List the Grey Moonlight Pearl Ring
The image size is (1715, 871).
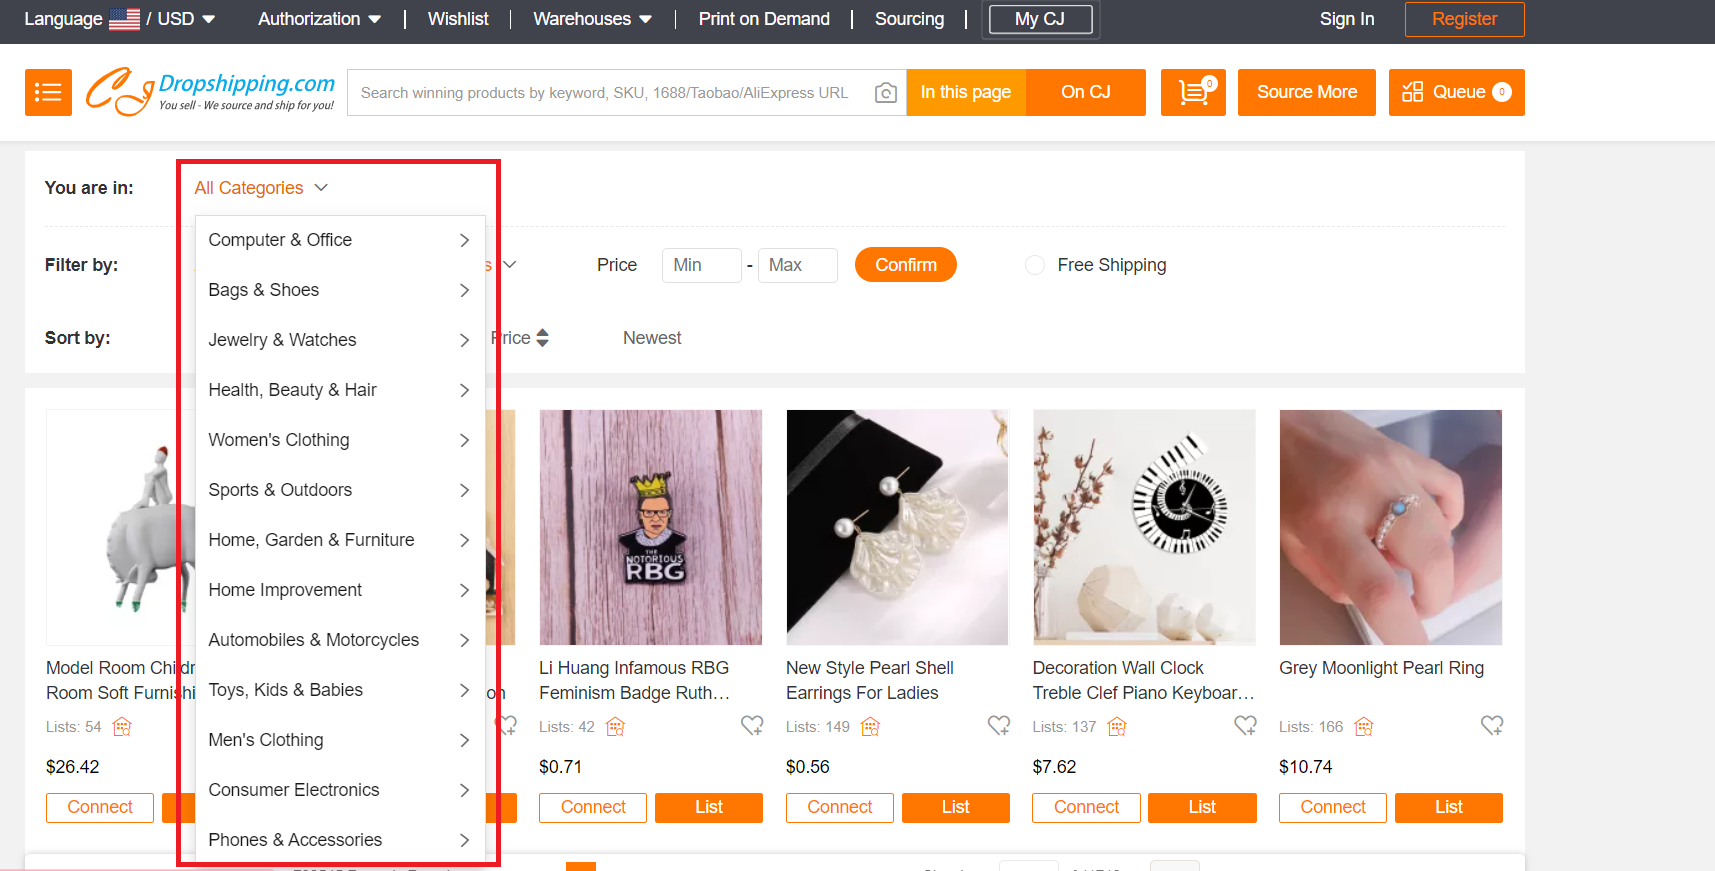(x=1449, y=807)
